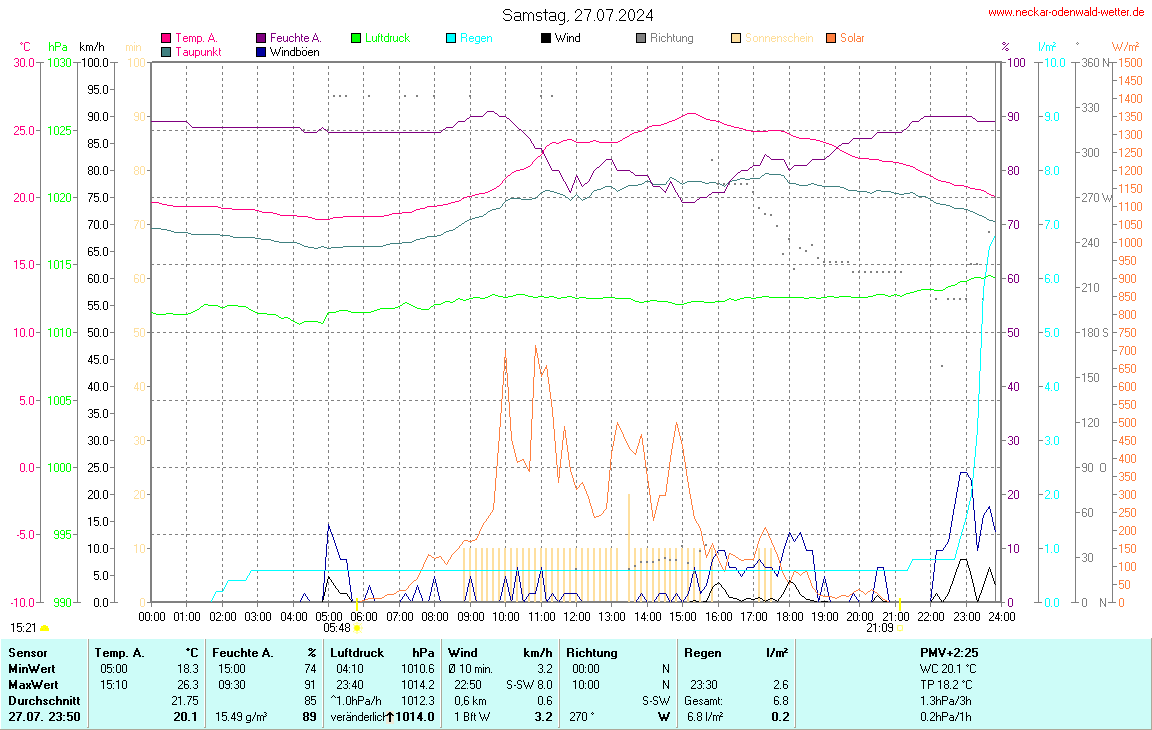Click the pressure trend arrow beside 1014.0
The height and width of the screenshot is (730, 1152).
click(392, 717)
